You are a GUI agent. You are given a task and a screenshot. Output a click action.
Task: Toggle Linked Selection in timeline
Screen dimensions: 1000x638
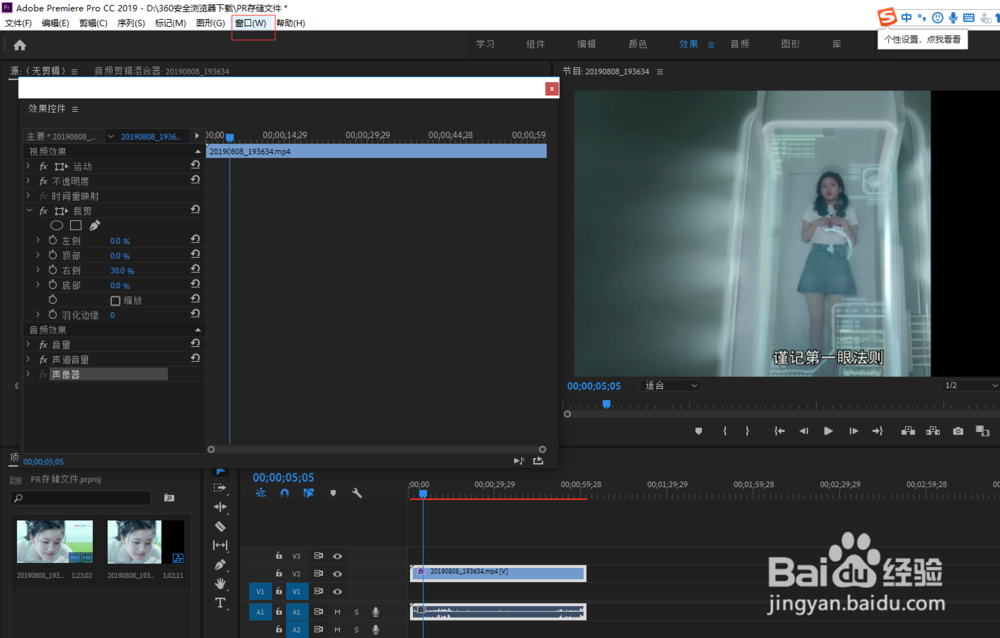point(309,493)
